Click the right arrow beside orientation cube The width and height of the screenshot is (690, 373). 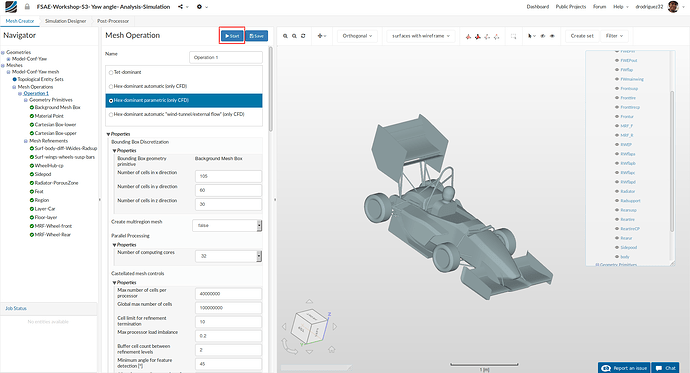pos(334,326)
